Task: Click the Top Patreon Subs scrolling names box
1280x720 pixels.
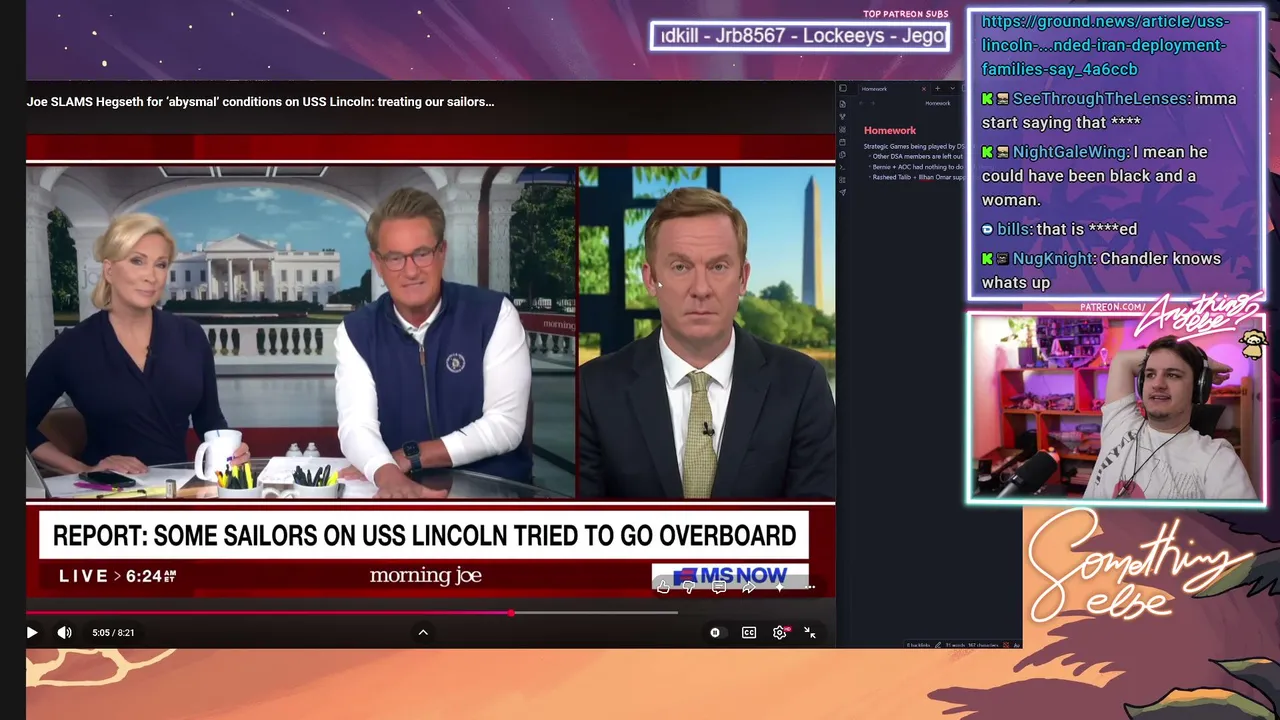Action: coord(800,36)
